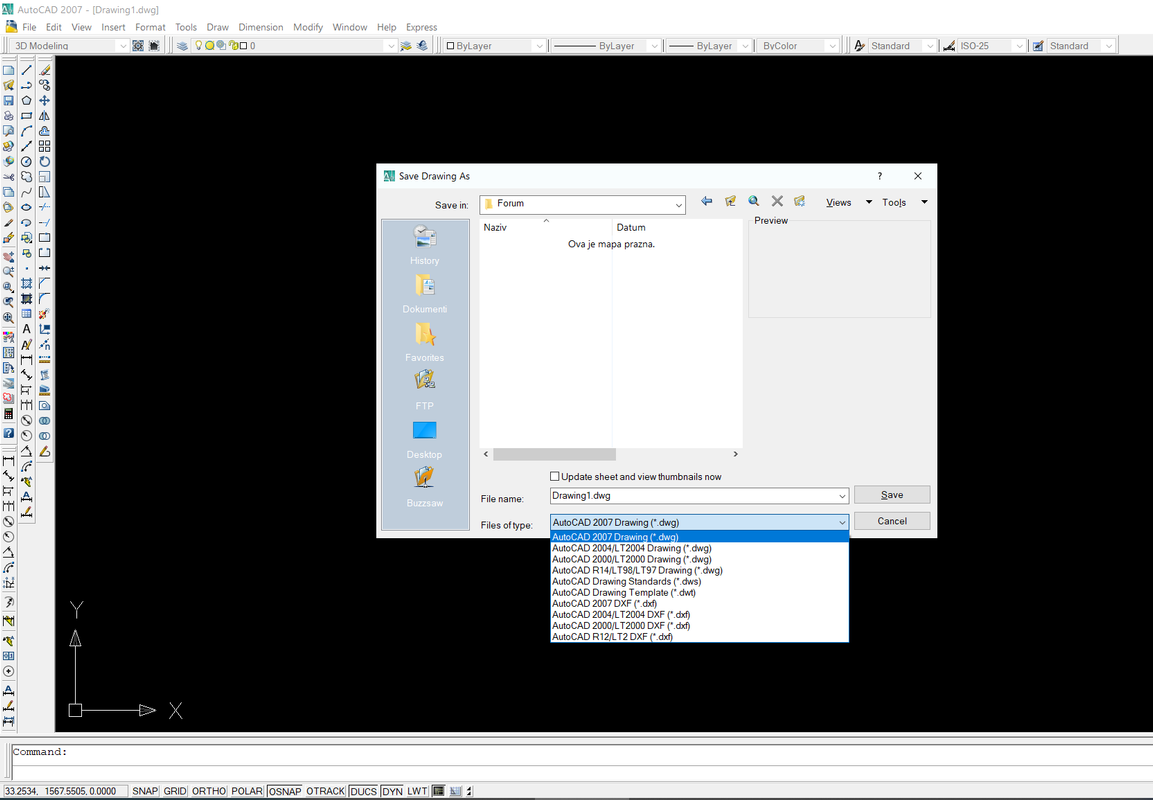Toggle SNAP in the status bar

[x=145, y=791]
